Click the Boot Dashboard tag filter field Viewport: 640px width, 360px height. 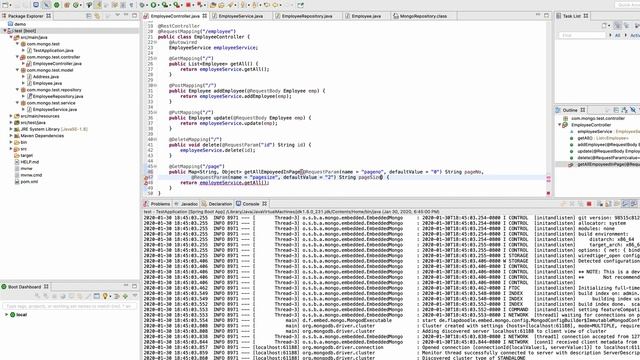pyautogui.click(x=70, y=306)
